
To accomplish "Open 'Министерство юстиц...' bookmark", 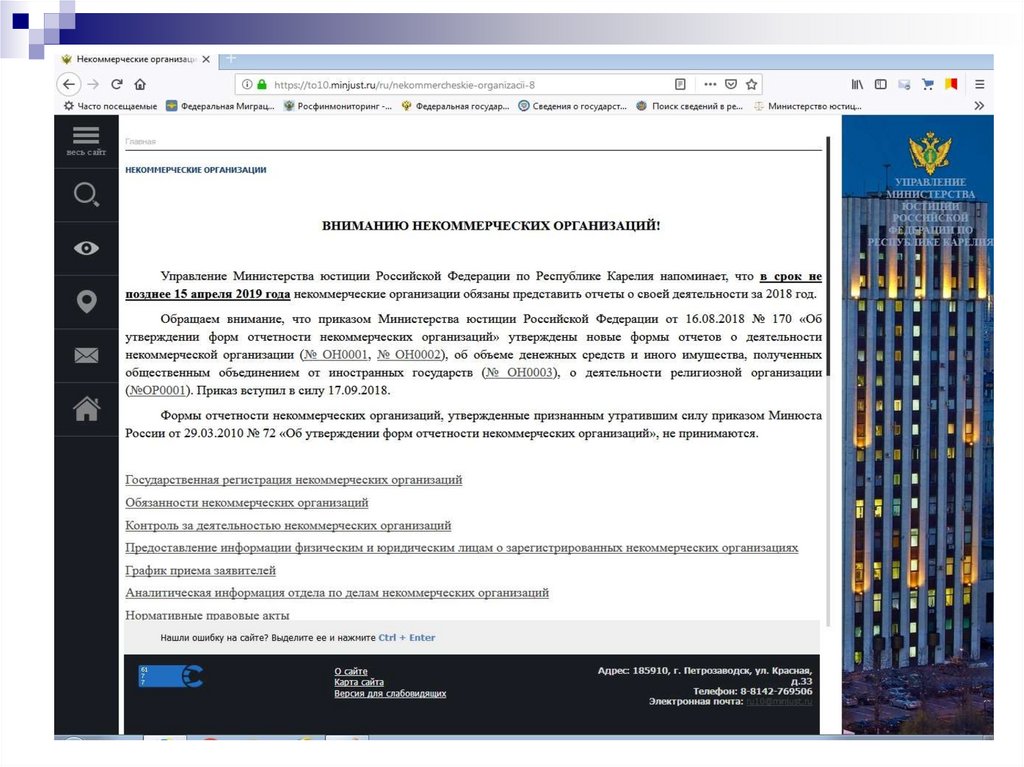I will point(808,106).
